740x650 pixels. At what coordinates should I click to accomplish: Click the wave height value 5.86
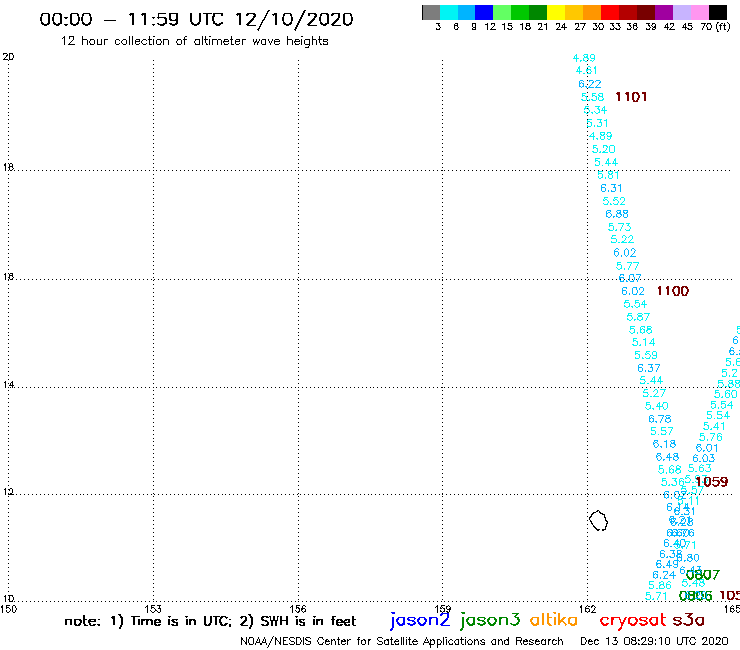point(660,585)
